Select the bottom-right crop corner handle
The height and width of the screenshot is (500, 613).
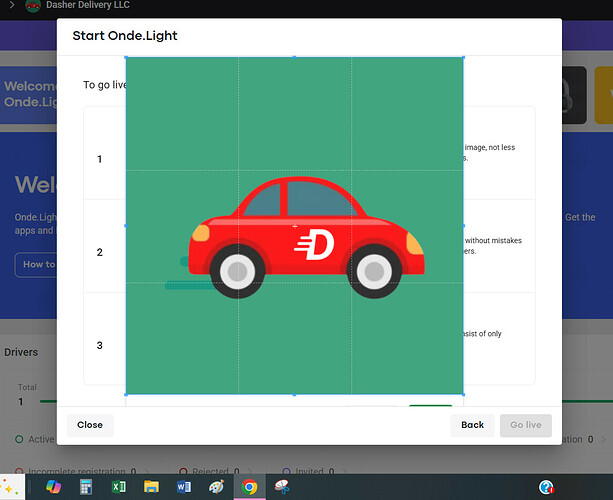tap(464, 394)
